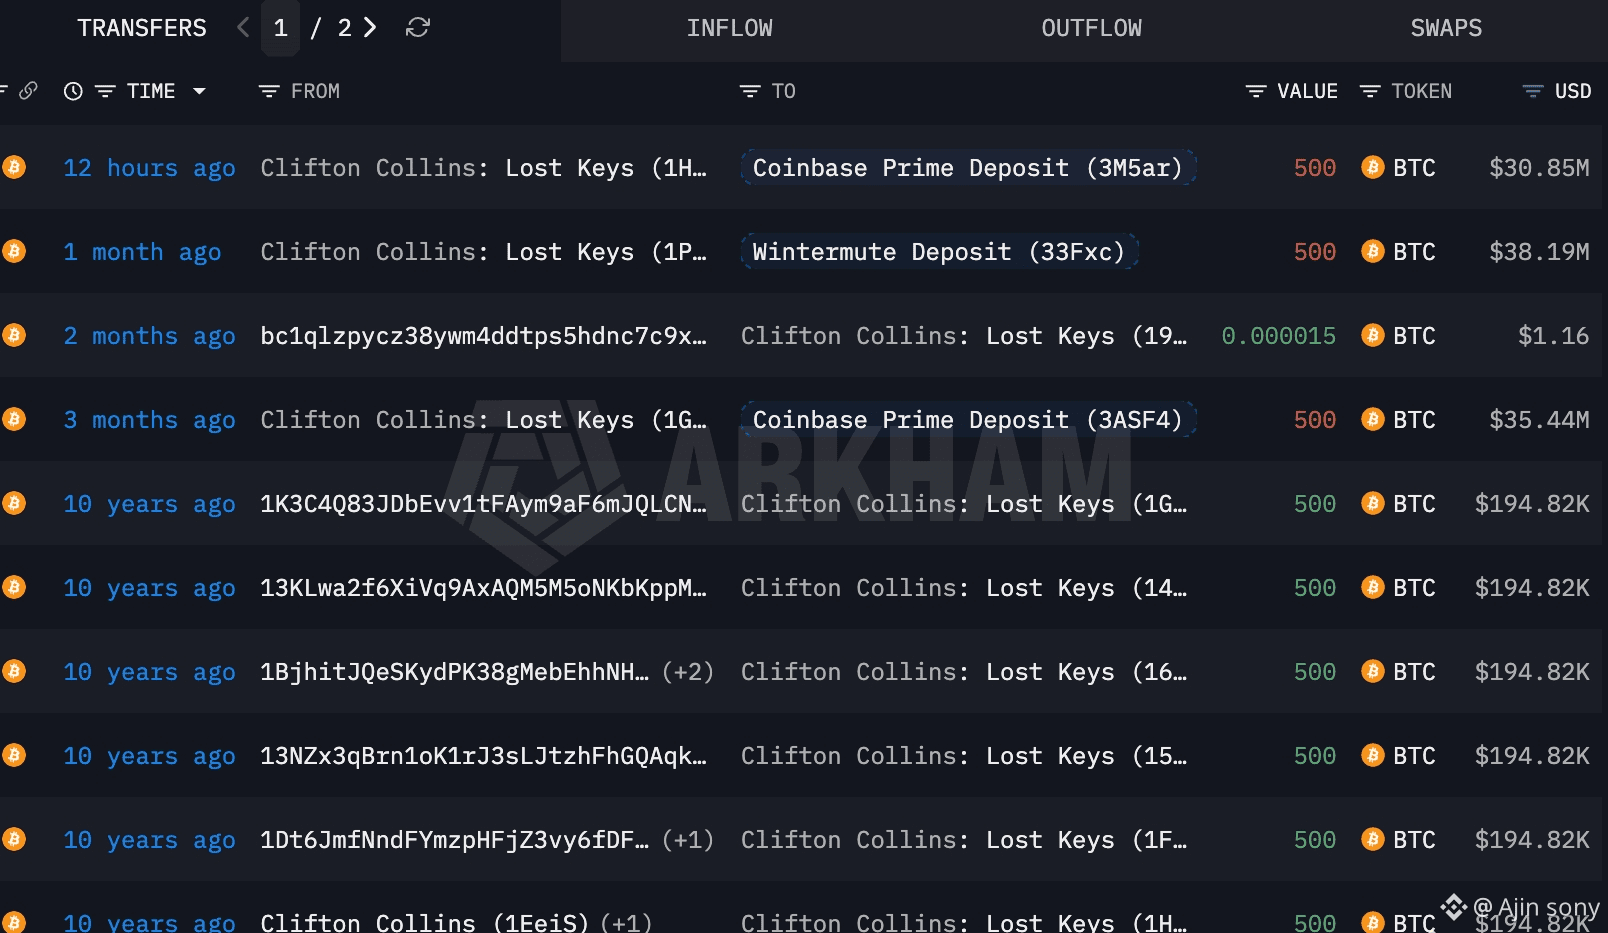Open the TIME column filter icon
The width and height of the screenshot is (1608, 933).
(105, 91)
